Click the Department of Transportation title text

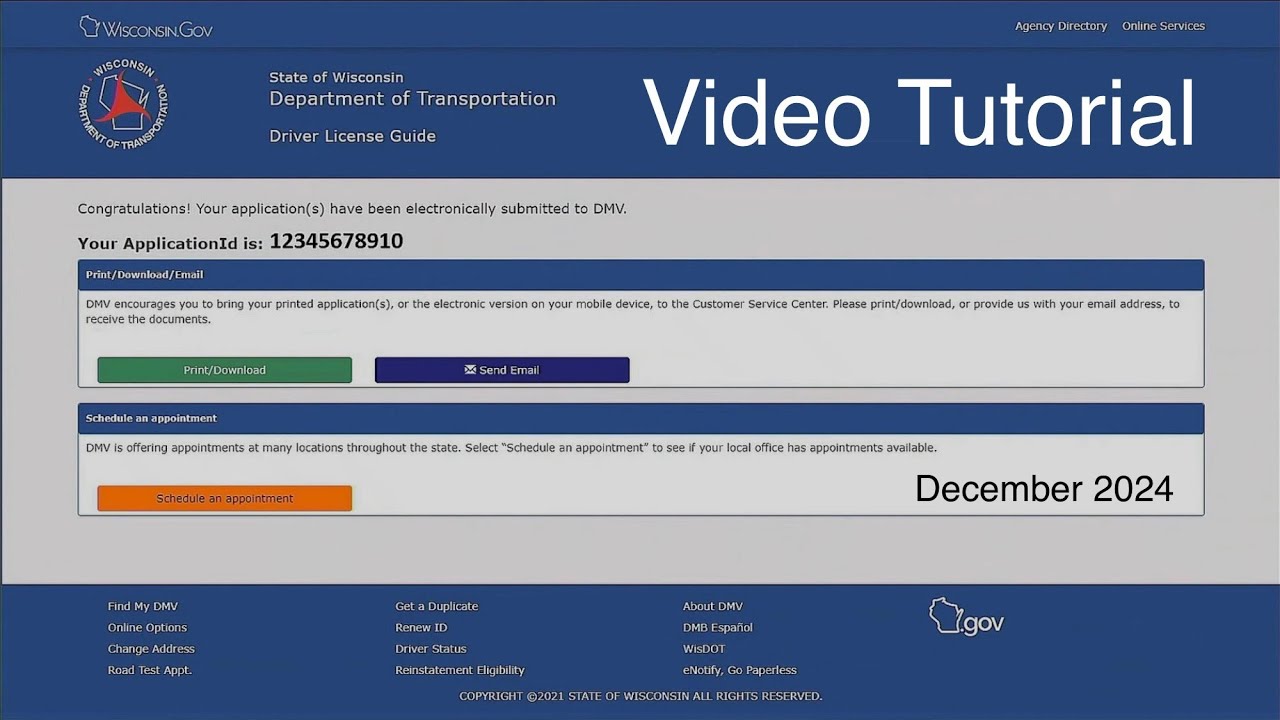click(x=412, y=99)
